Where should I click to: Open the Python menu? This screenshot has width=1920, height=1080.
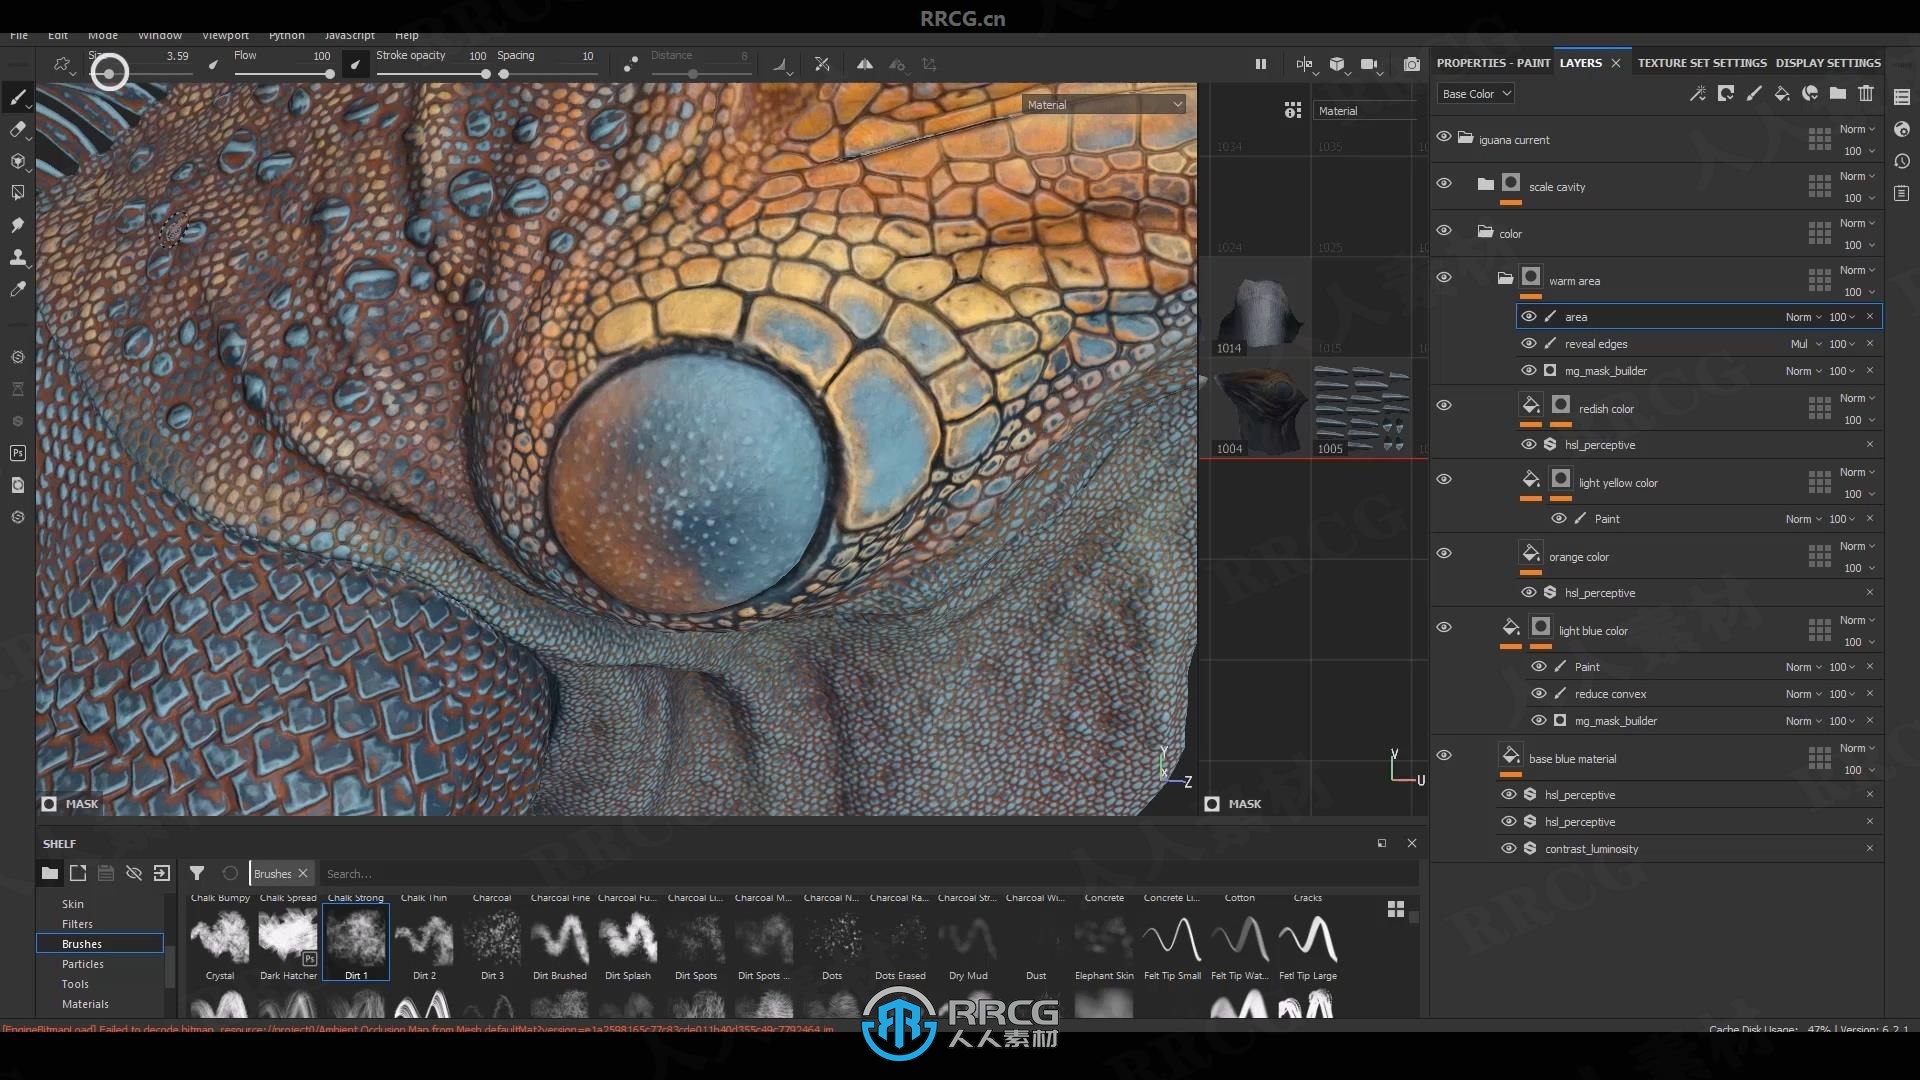(287, 35)
